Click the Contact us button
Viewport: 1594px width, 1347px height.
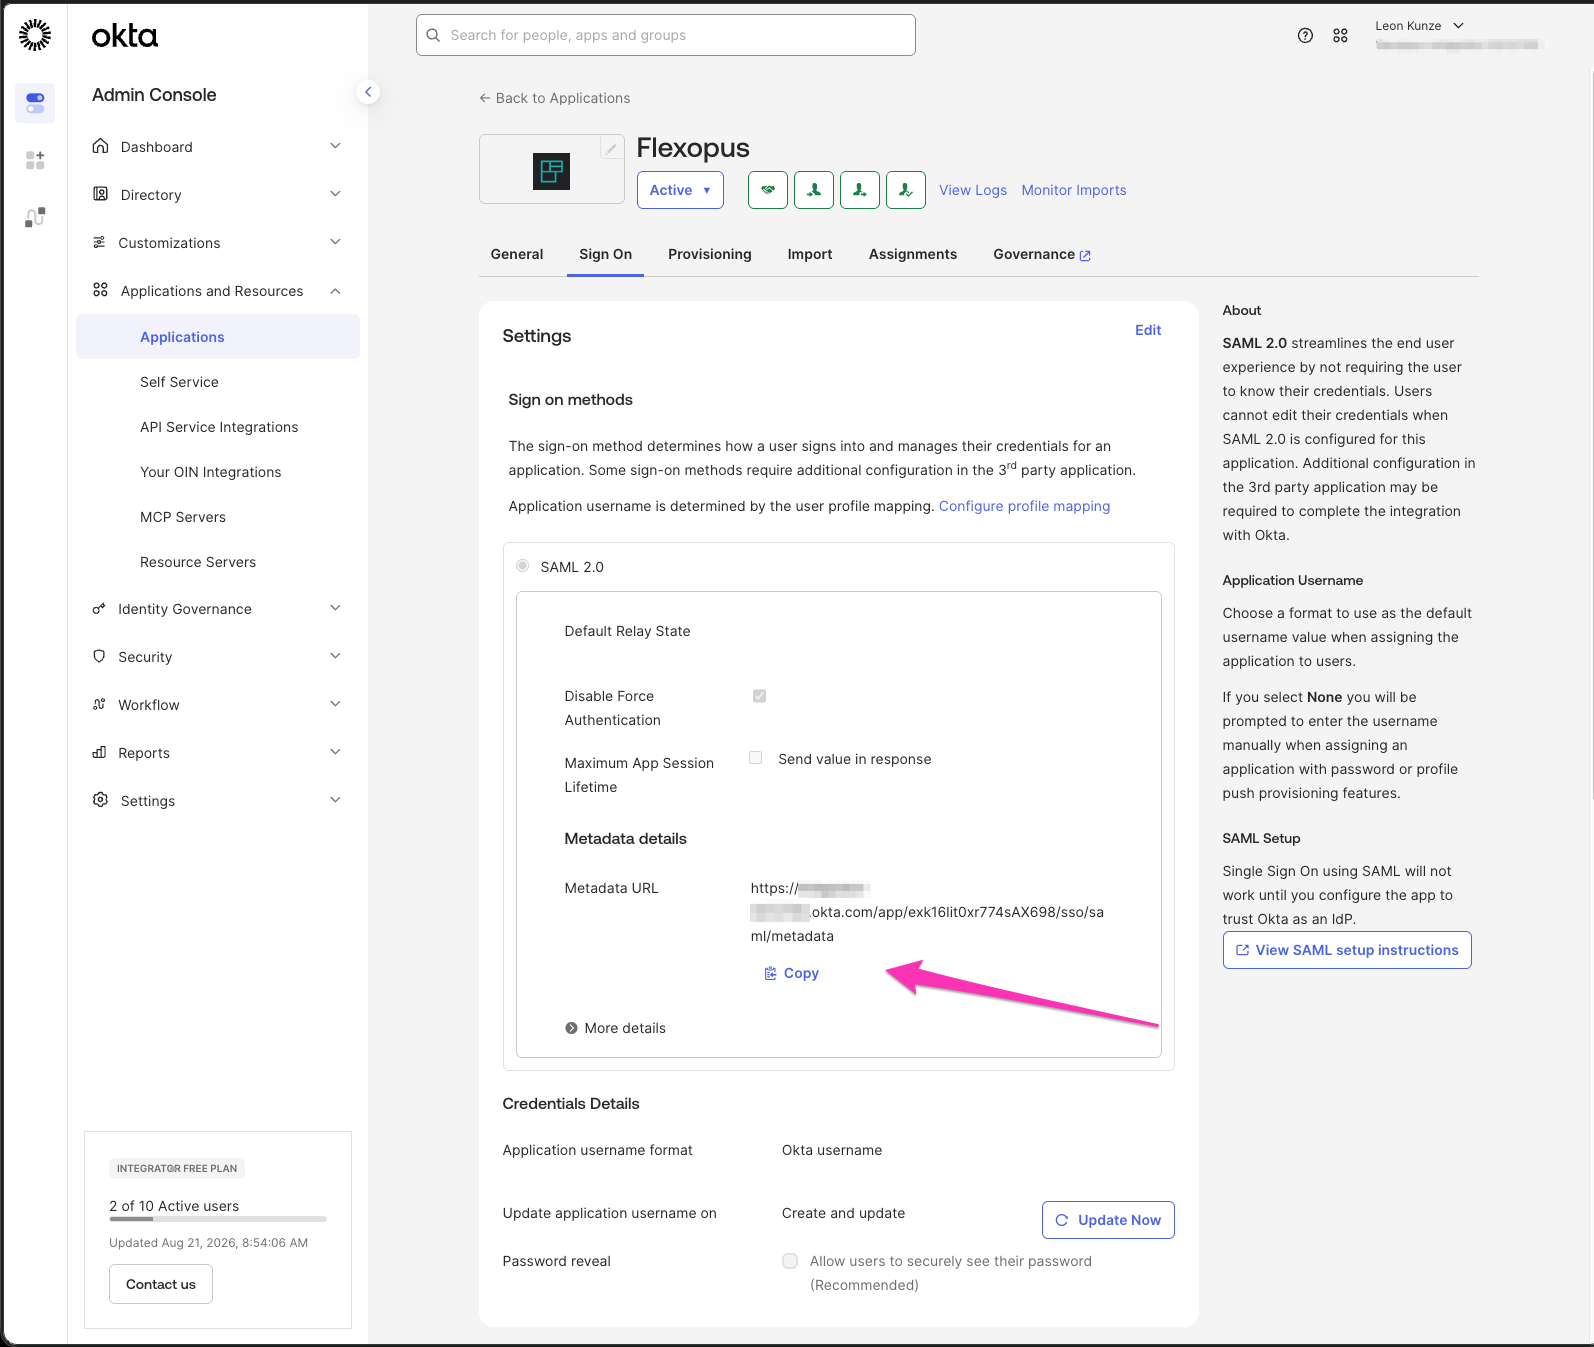tap(161, 1284)
